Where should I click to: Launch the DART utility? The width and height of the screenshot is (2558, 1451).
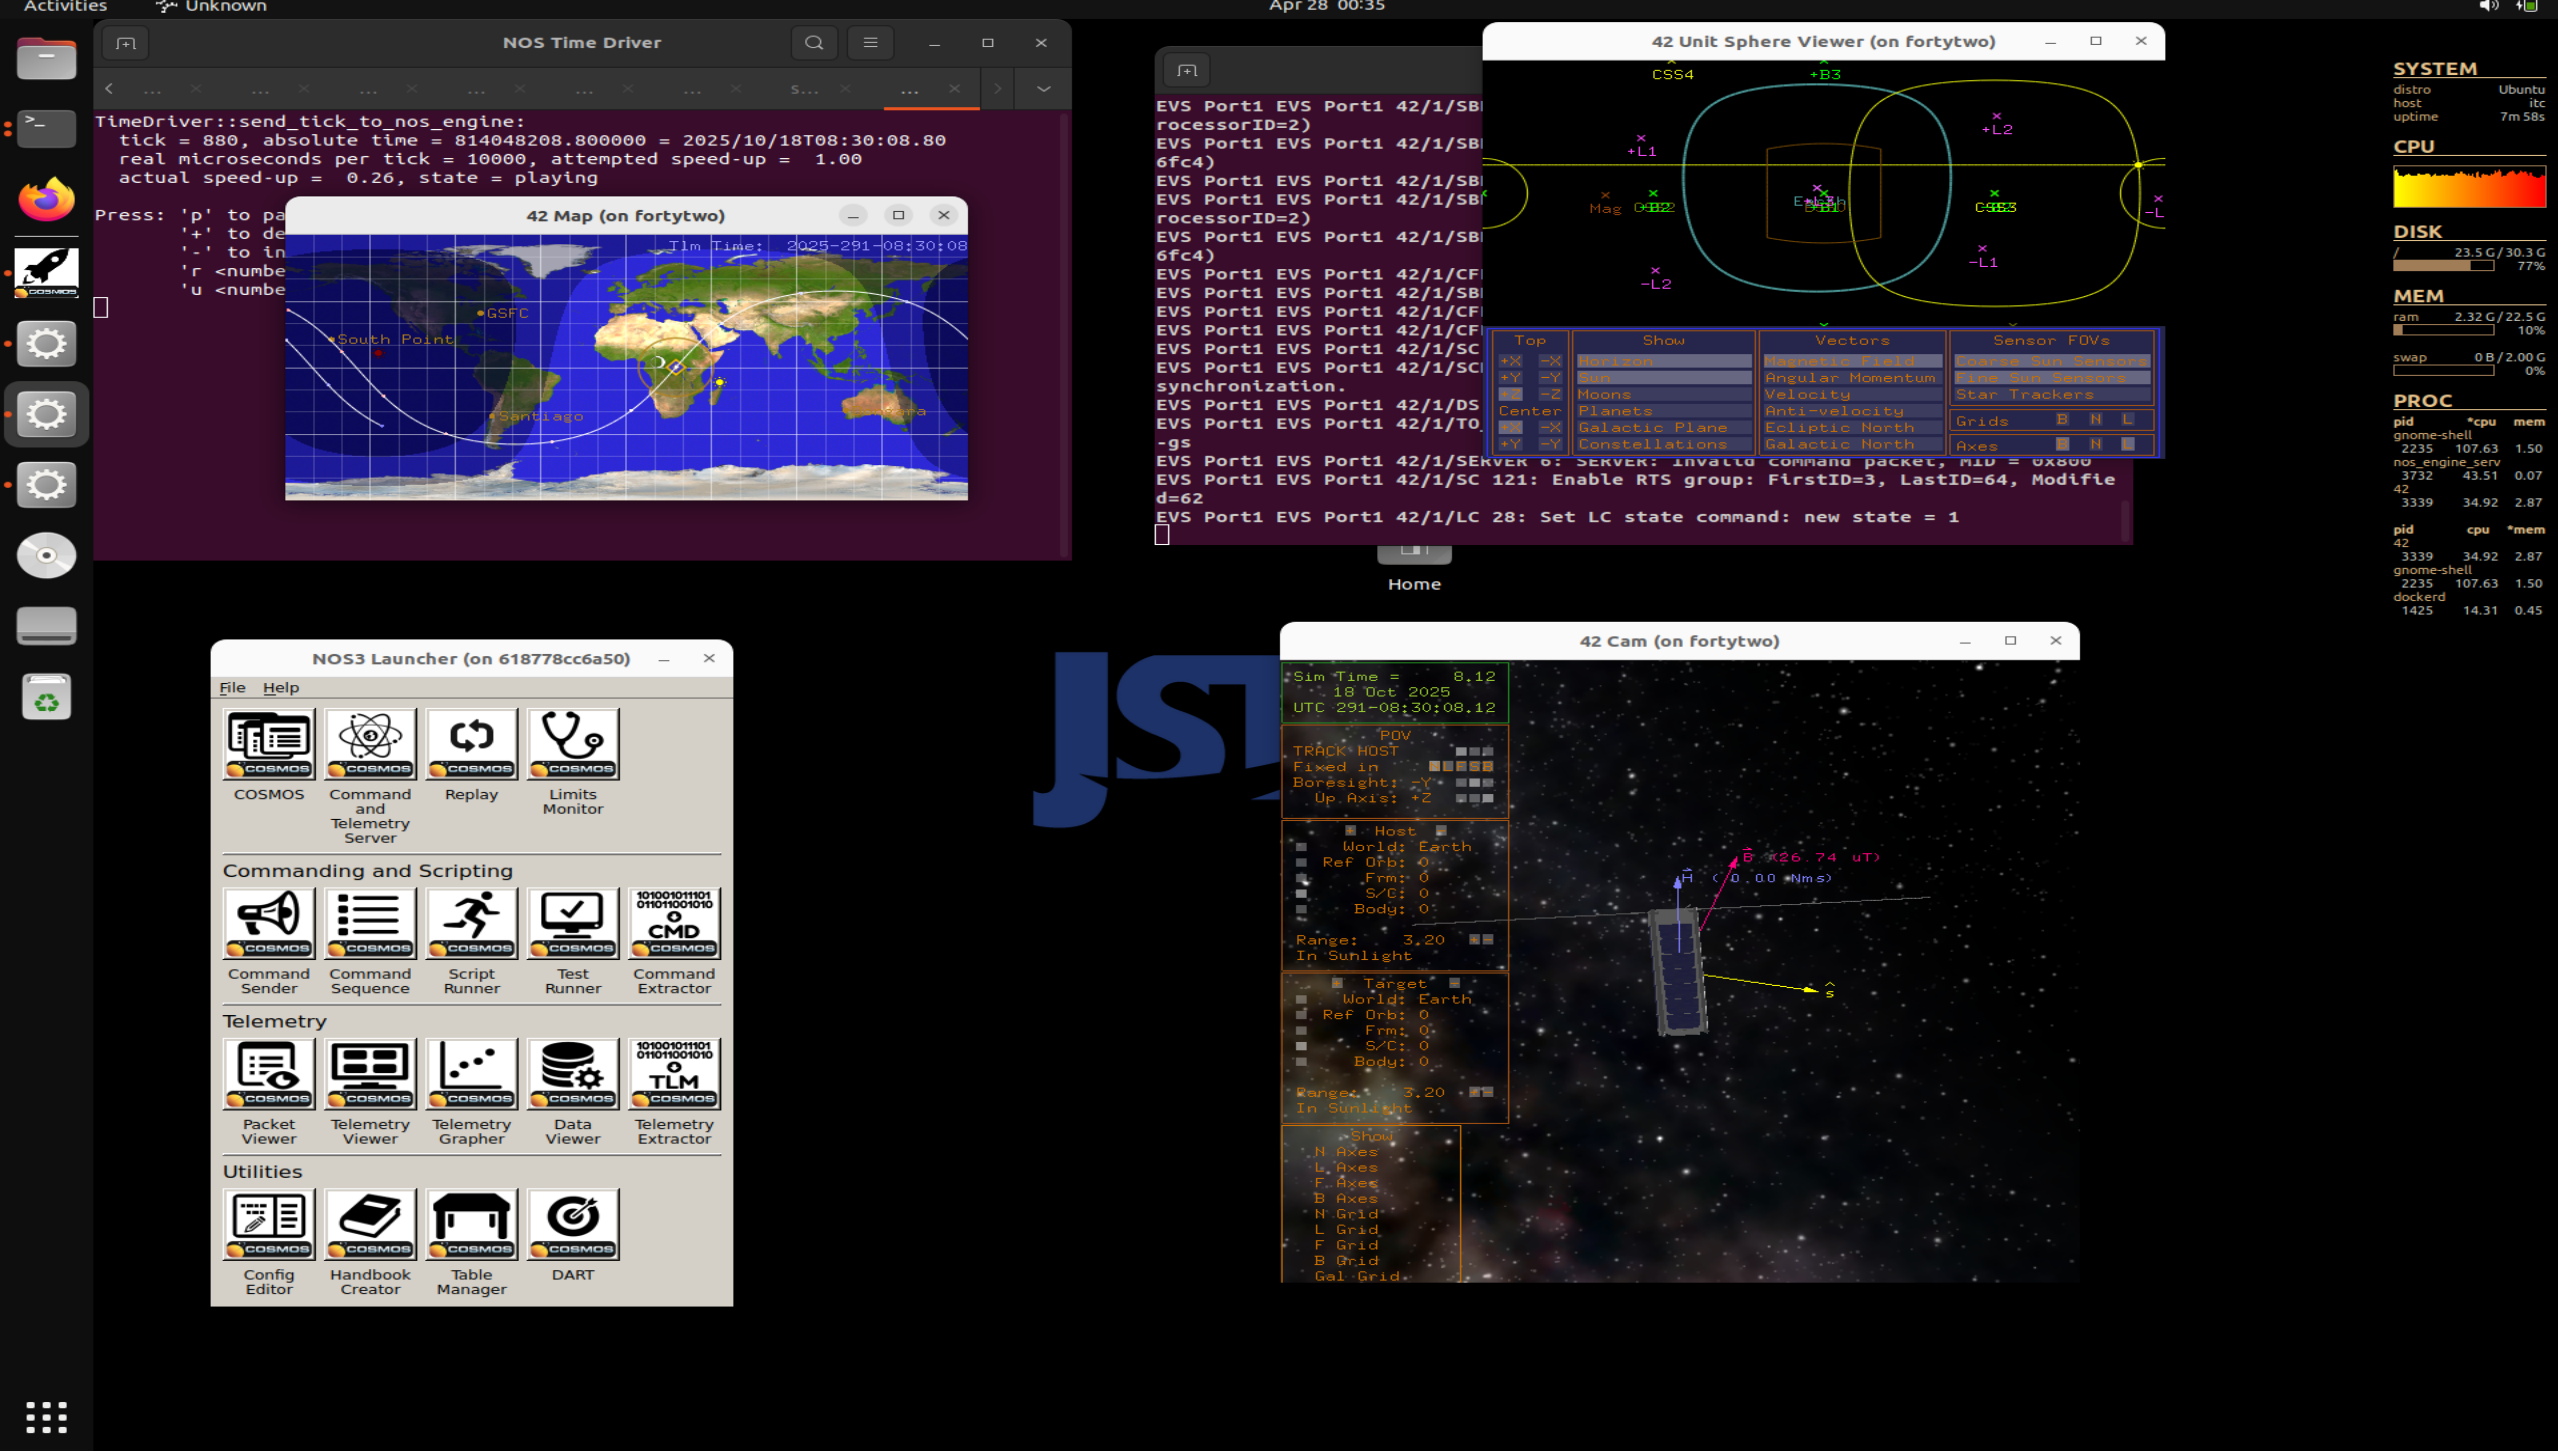573,1223
